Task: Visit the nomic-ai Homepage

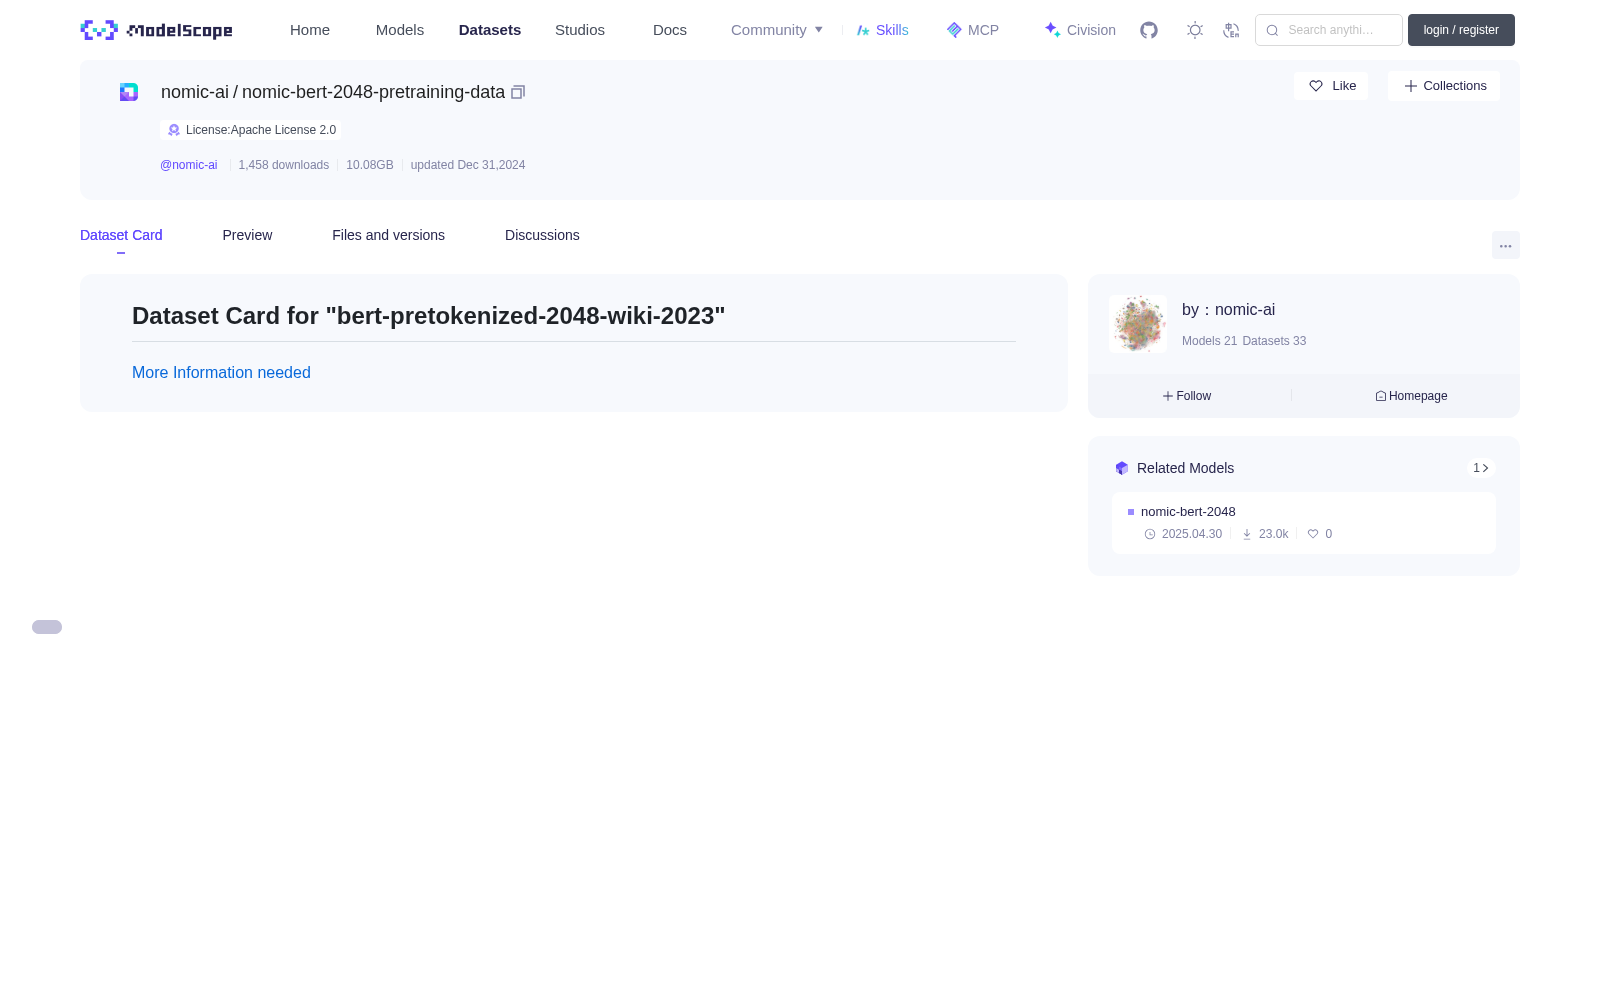Action: [1411, 396]
